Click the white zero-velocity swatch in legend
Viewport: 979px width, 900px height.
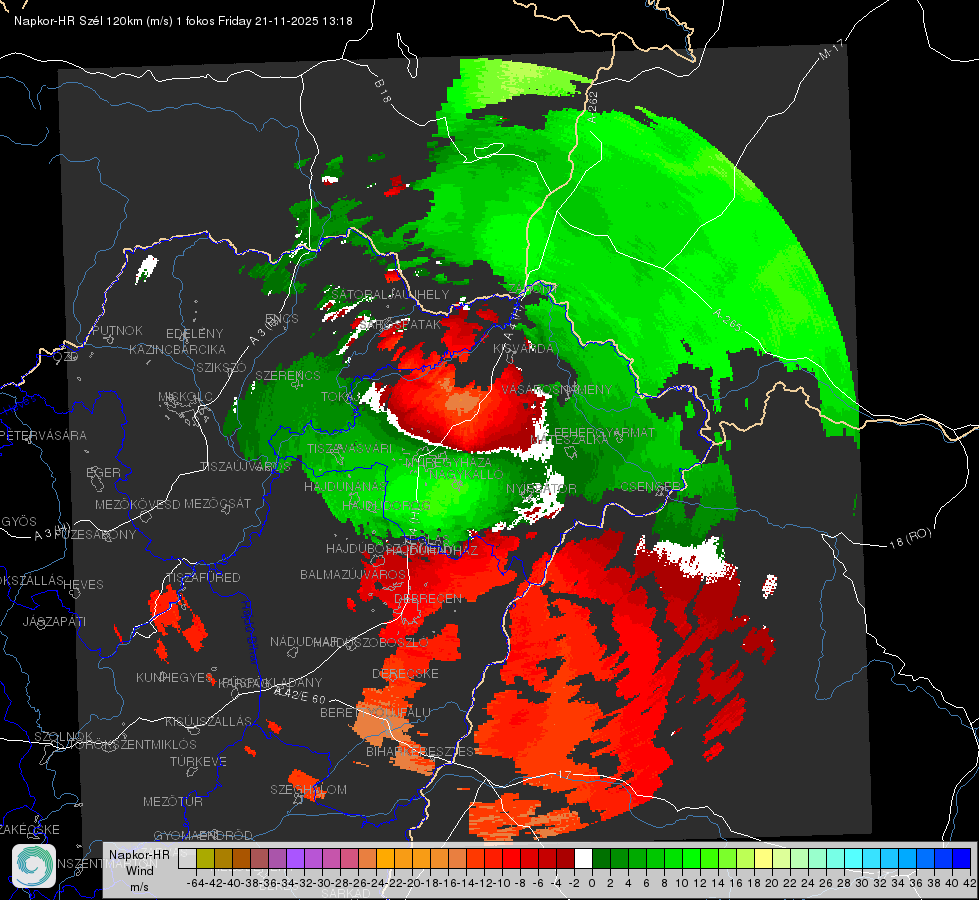(583, 859)
